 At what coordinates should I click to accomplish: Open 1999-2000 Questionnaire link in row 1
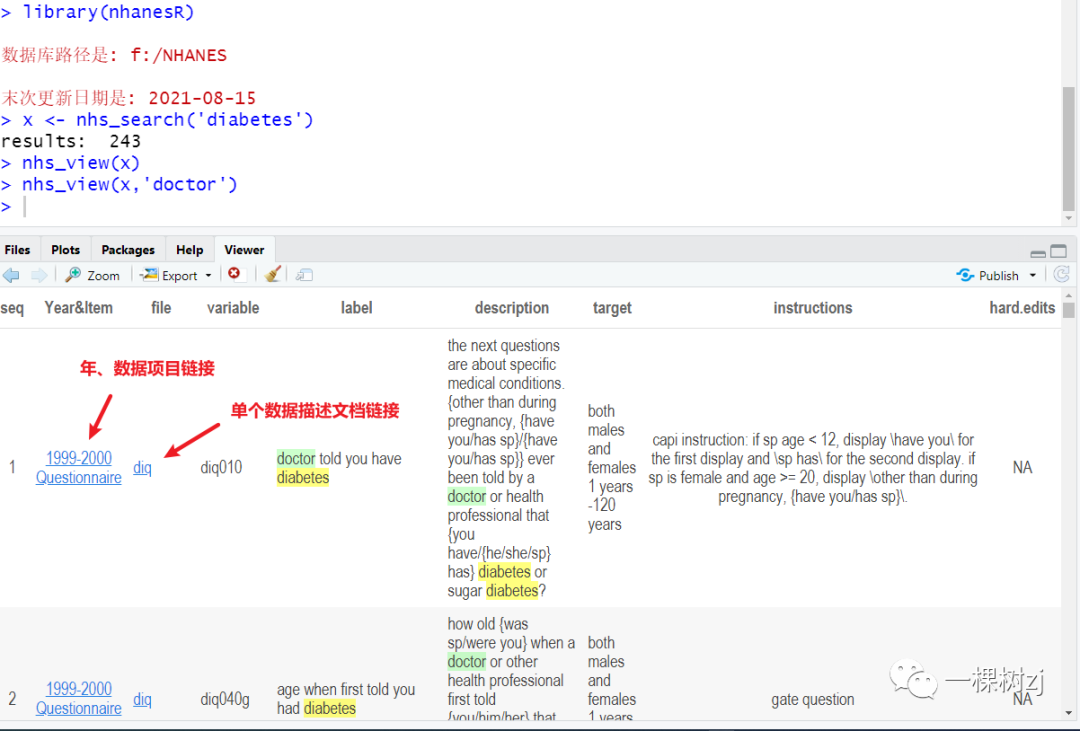(79, 467)
